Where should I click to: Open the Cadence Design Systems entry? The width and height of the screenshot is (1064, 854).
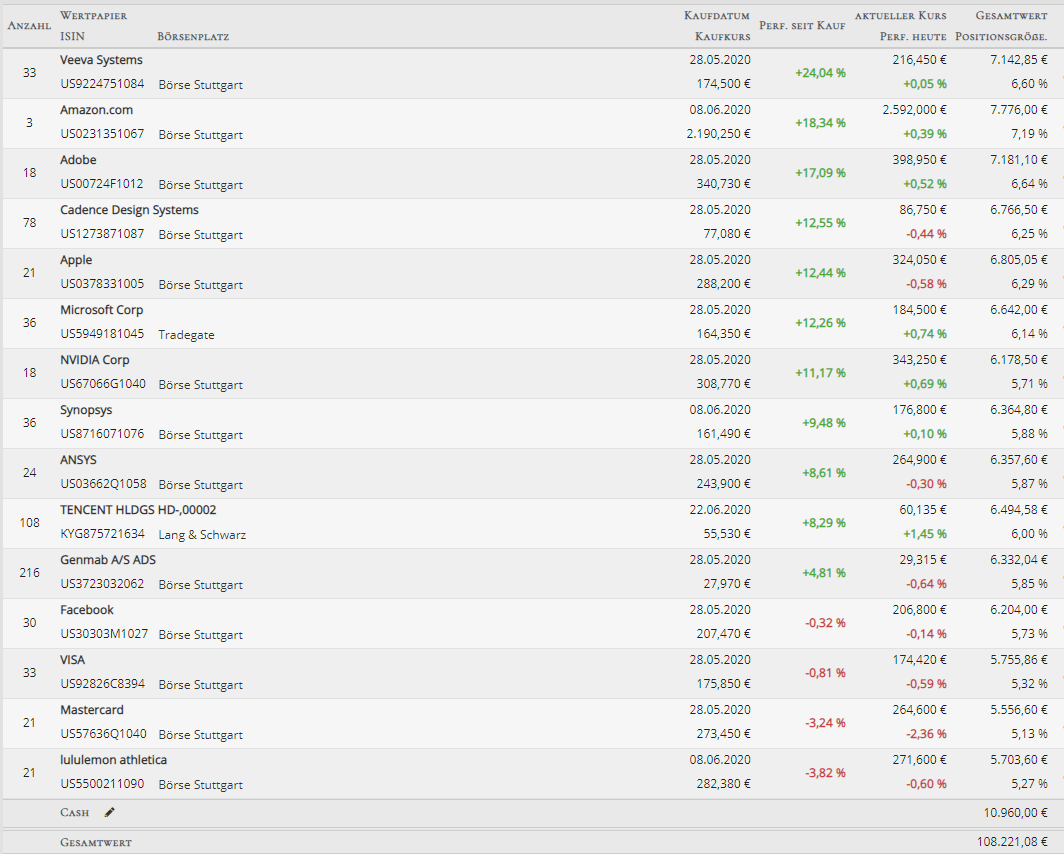point(129,210)
